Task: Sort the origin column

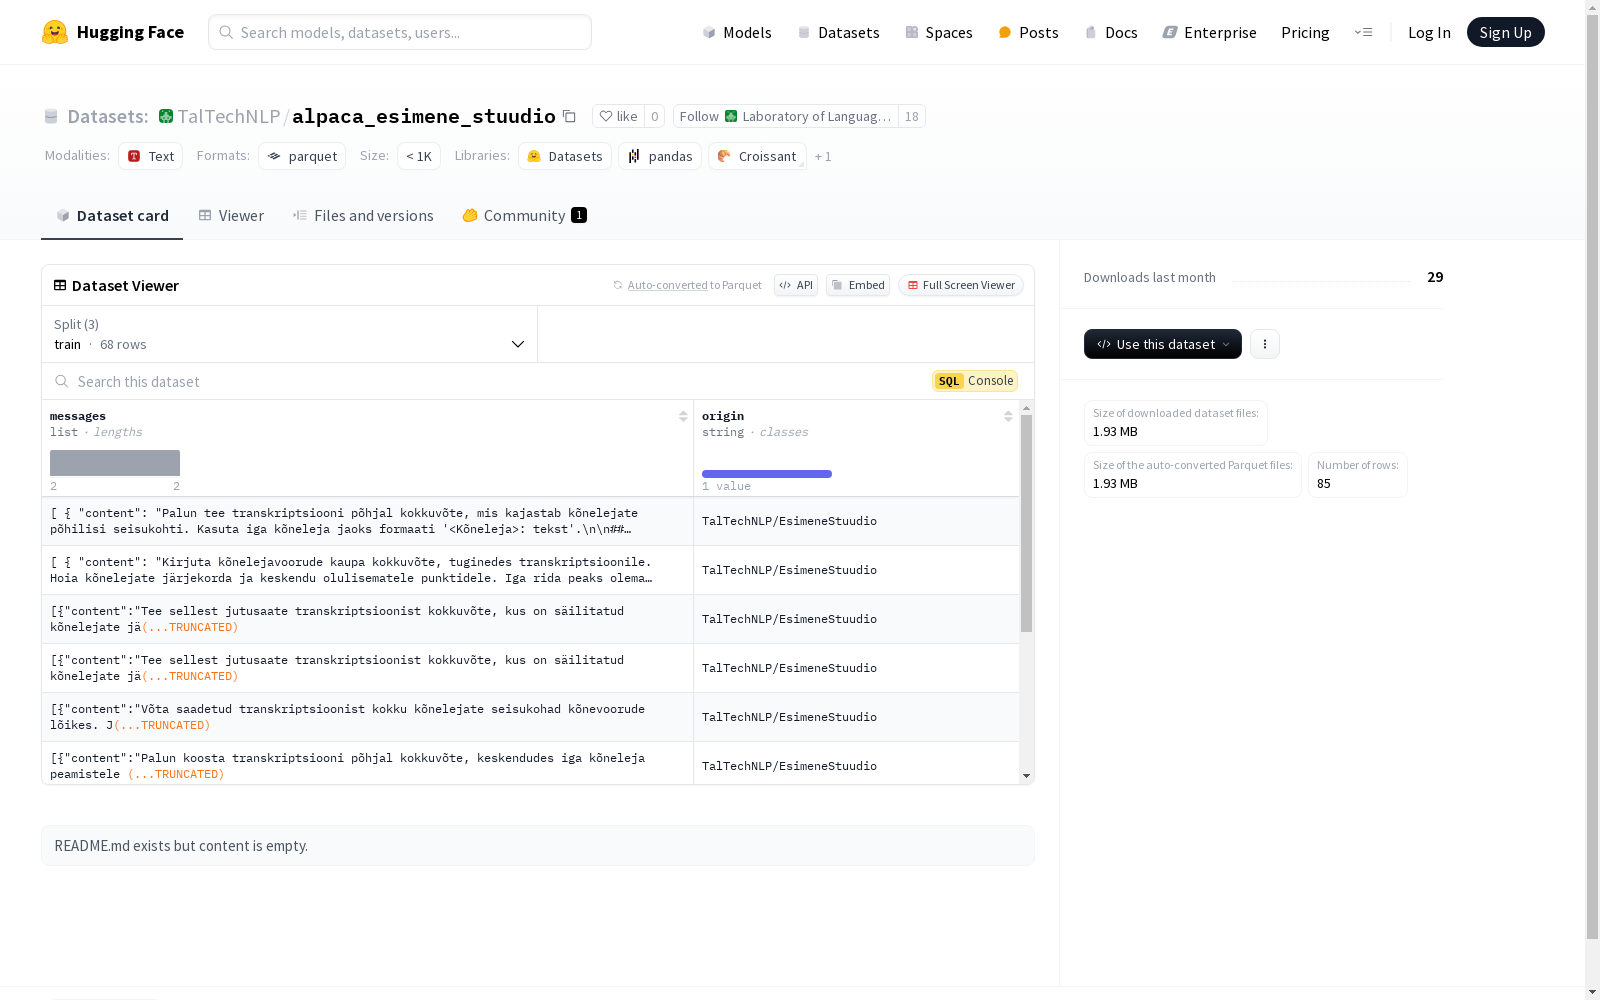Action: [1008, 416]
